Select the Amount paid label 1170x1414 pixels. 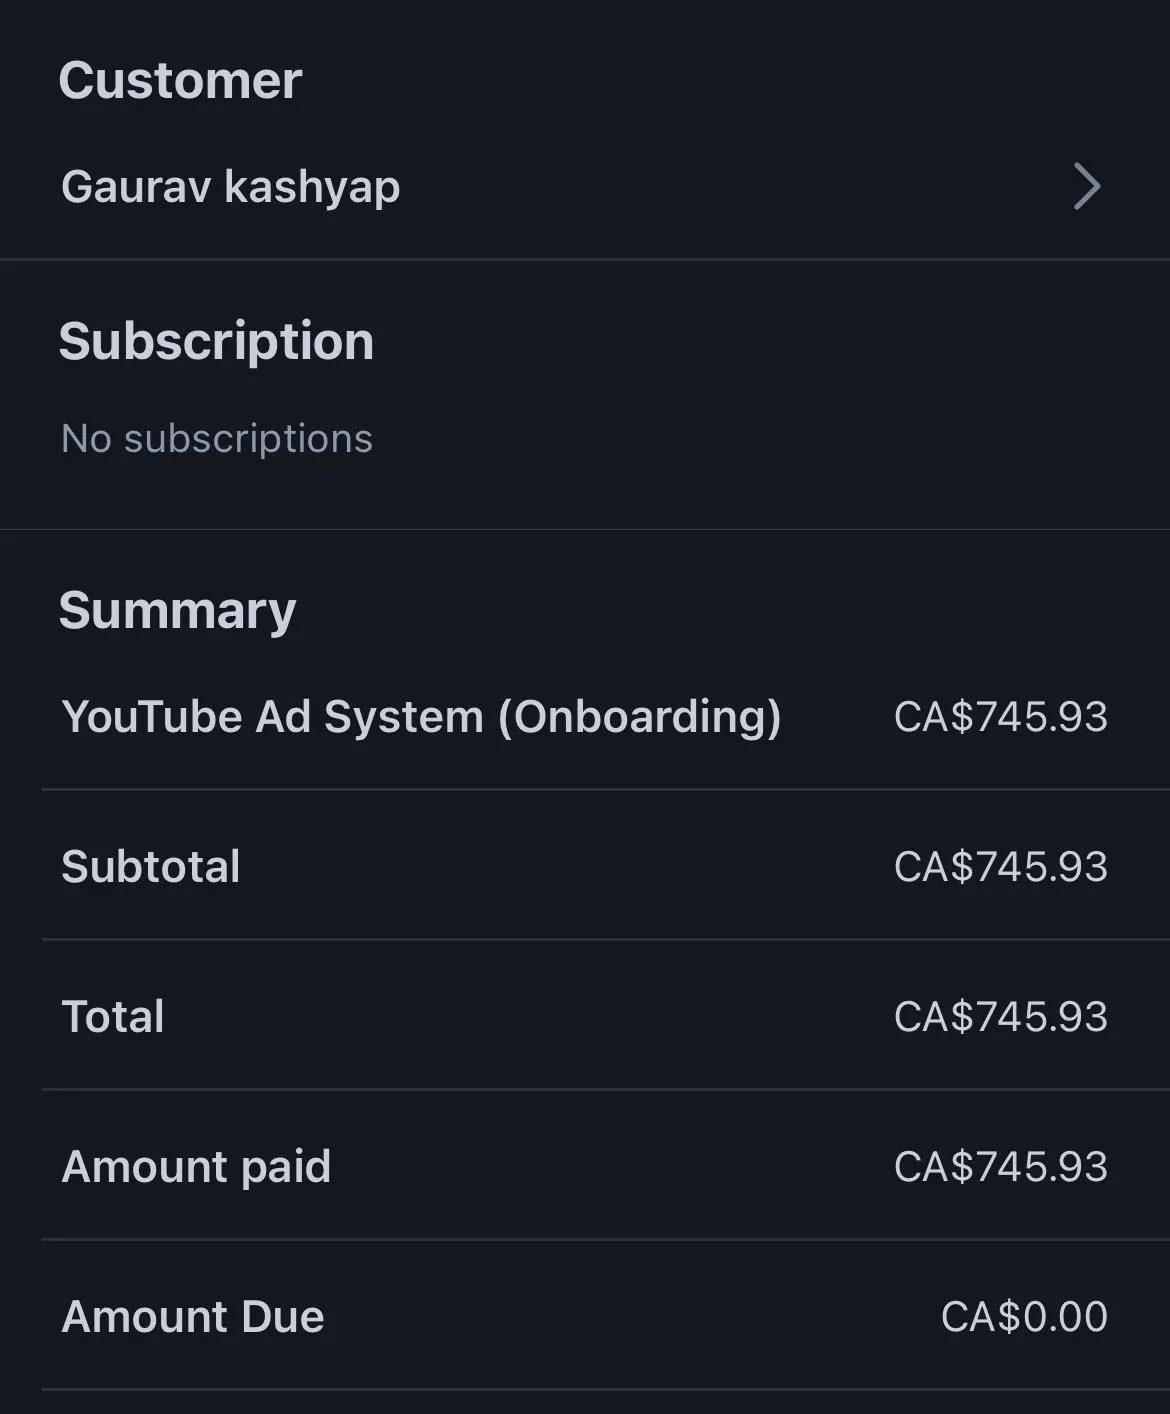196,1167
